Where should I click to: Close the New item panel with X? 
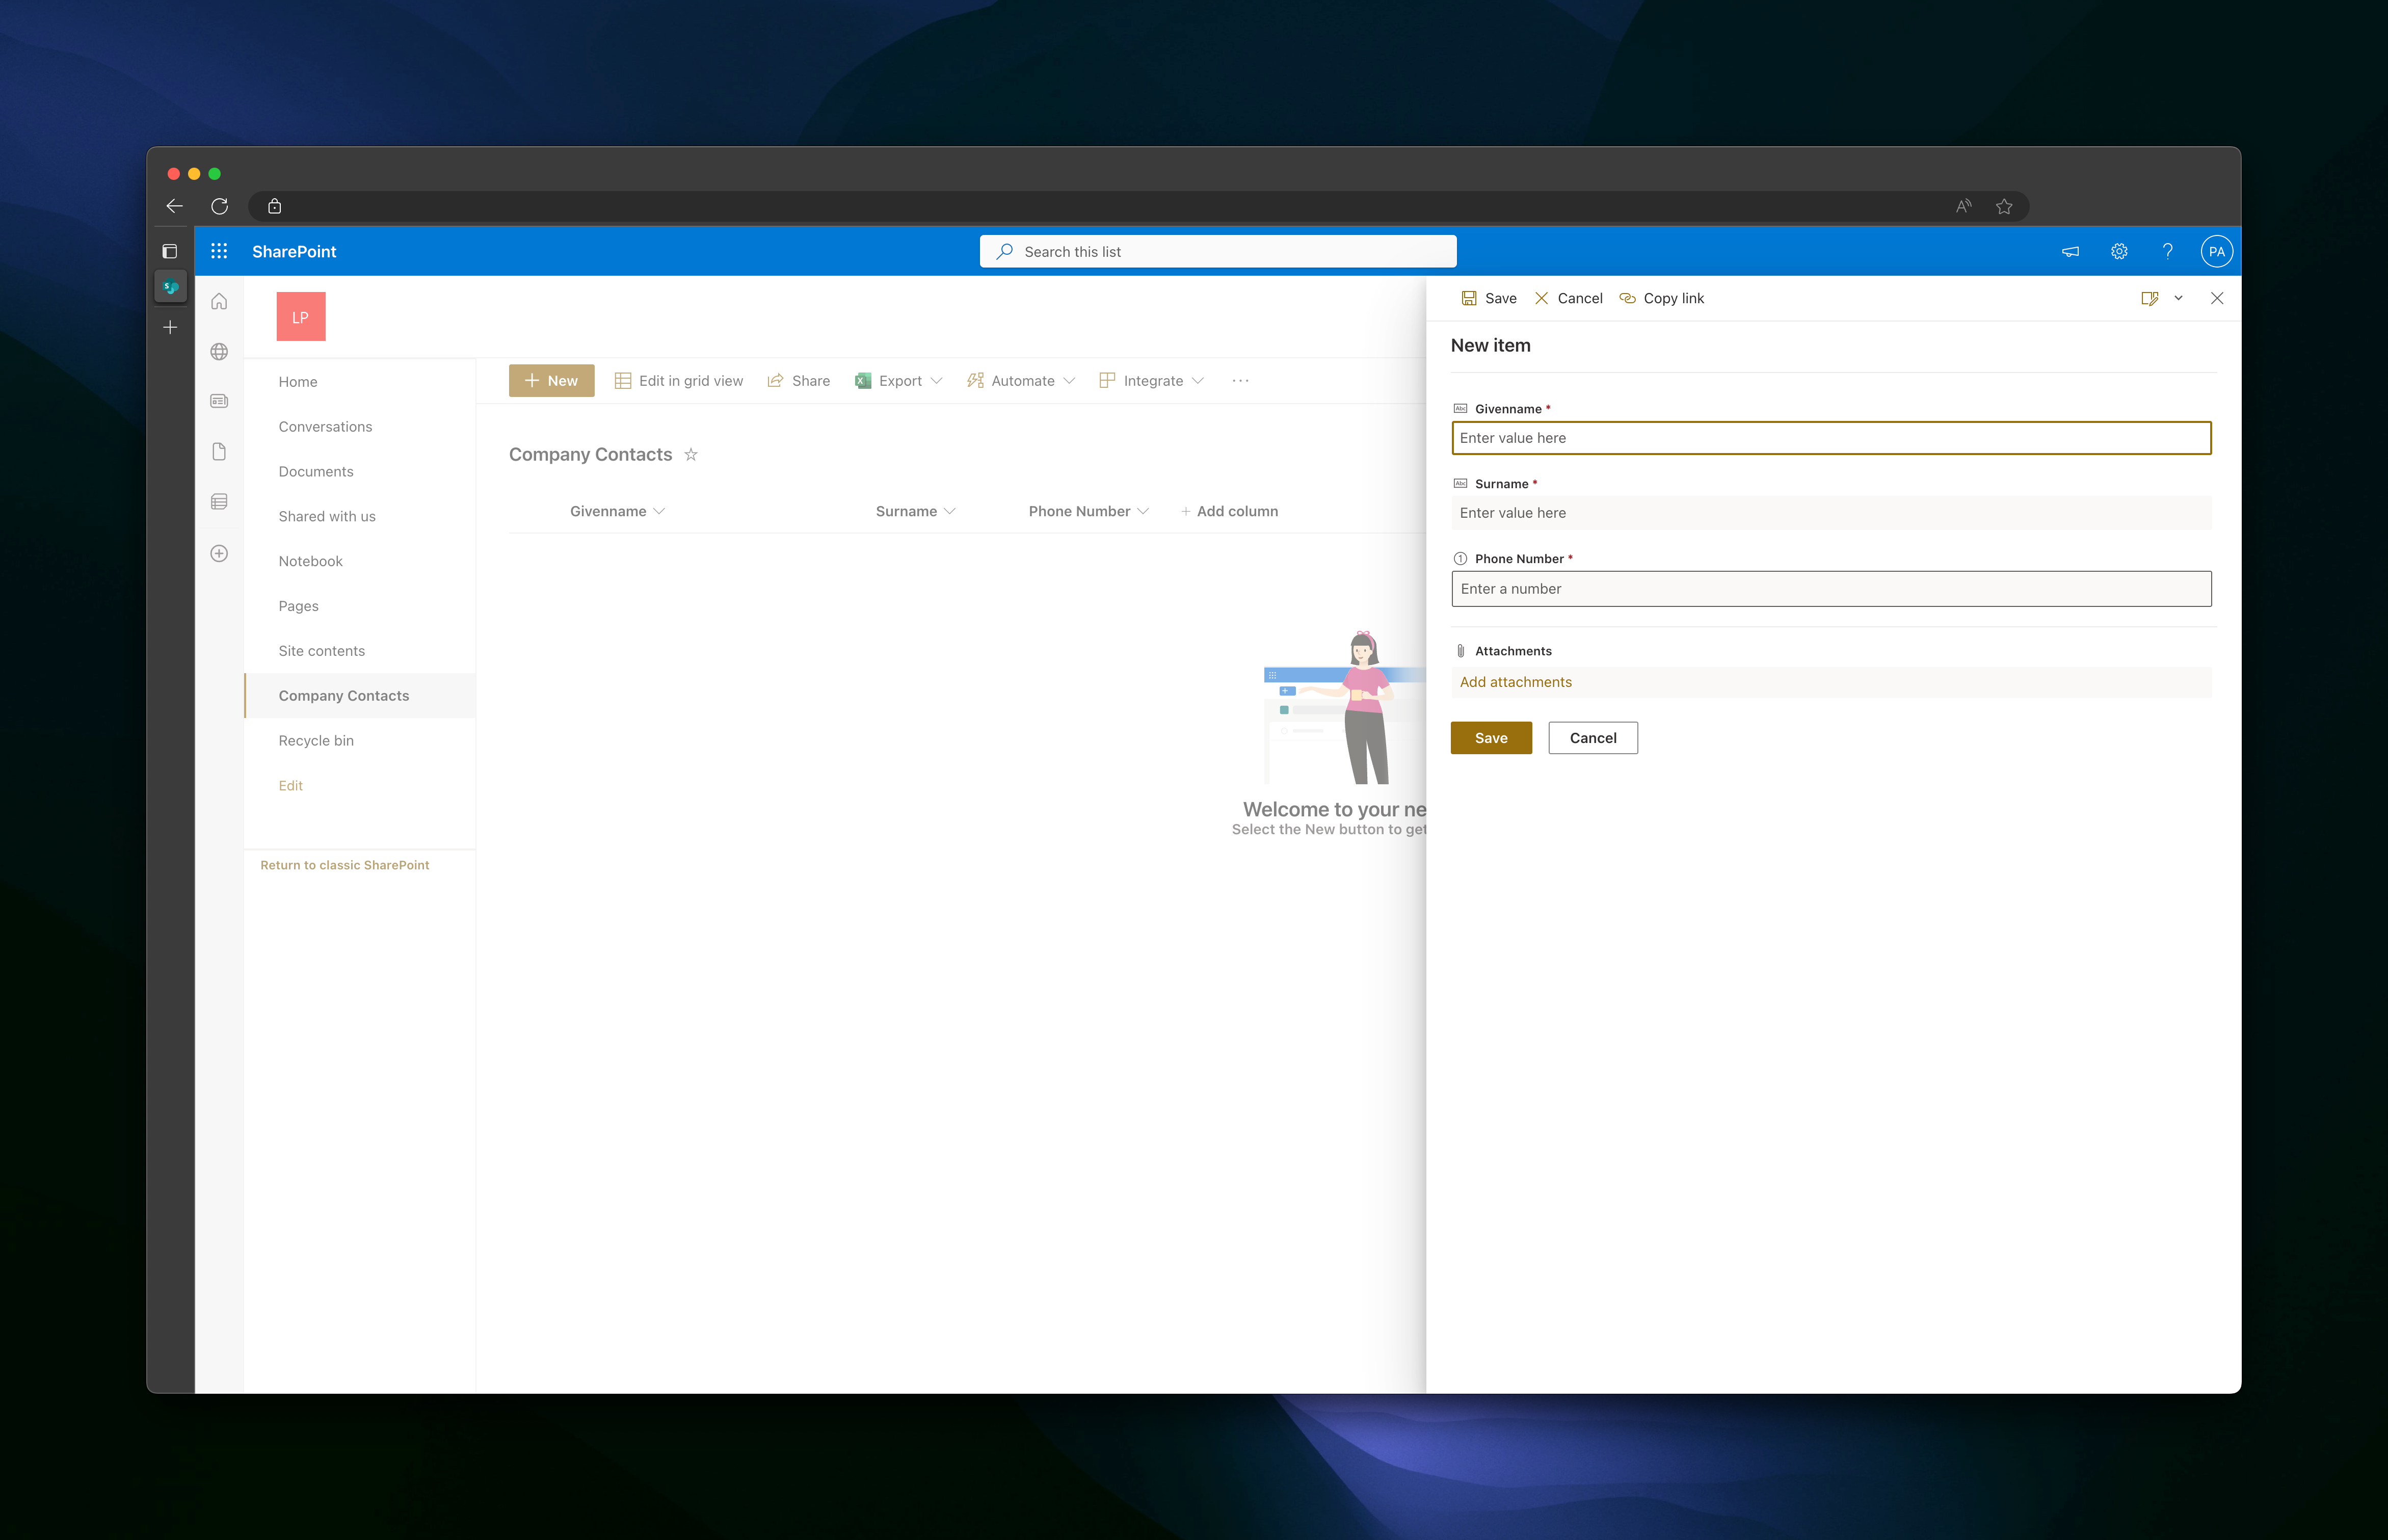tap(2216, 298)
